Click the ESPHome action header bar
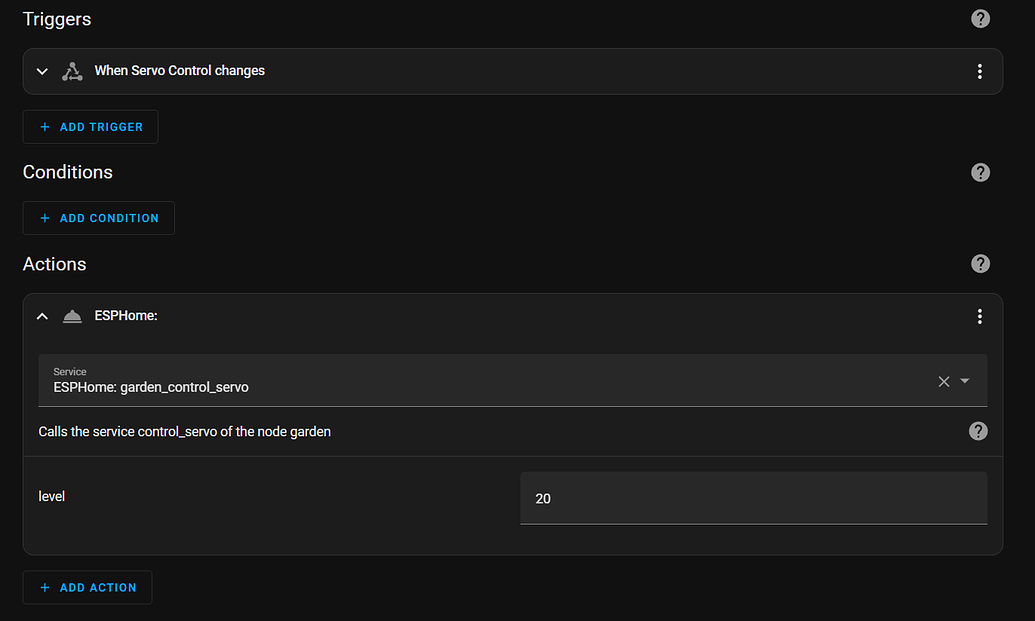1035x621 pixels. click(400, 315)
